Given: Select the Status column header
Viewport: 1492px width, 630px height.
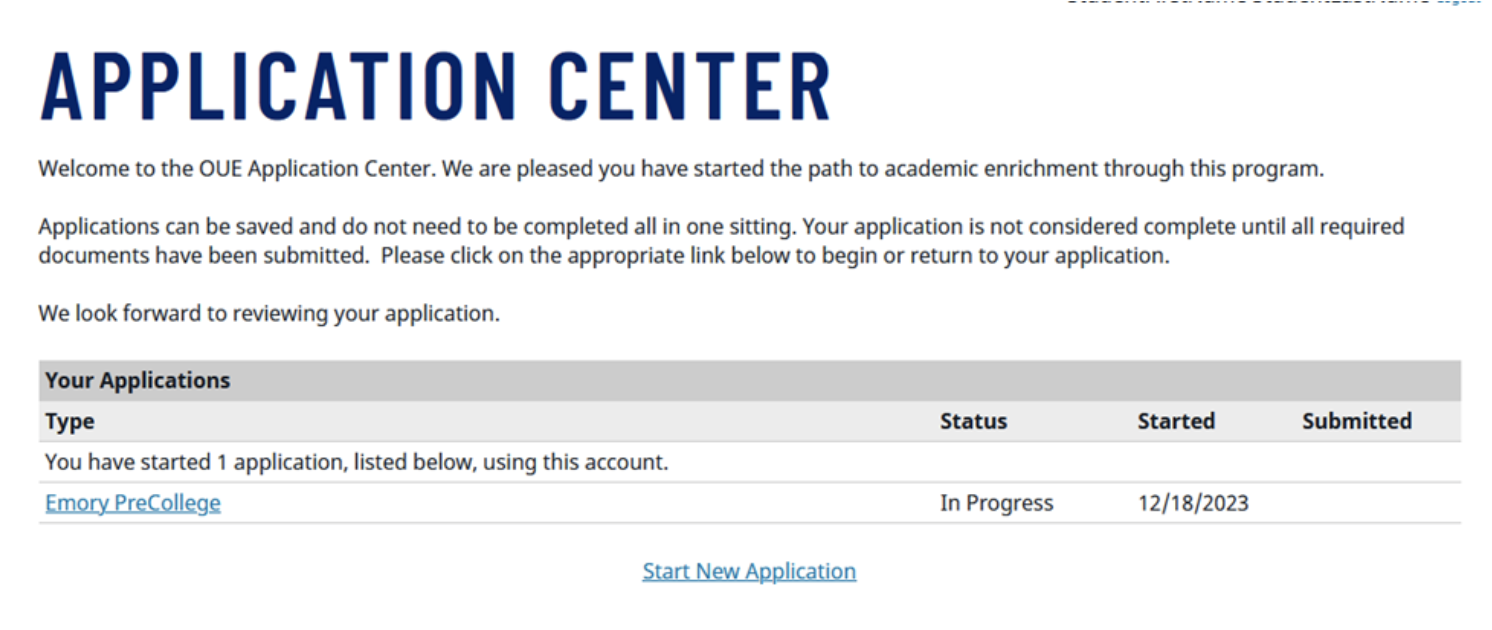Looking at the screenshot, I should coord(973,422).
